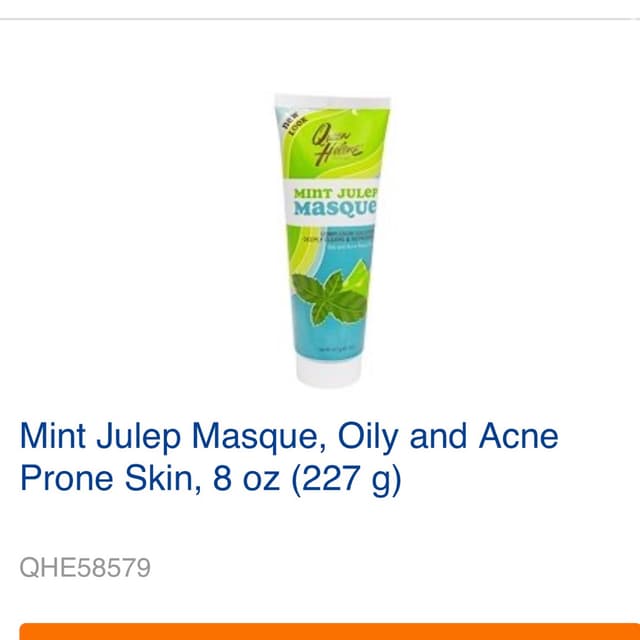Open the 'Mint Julep Masque' product title link

tap(169, 436)
